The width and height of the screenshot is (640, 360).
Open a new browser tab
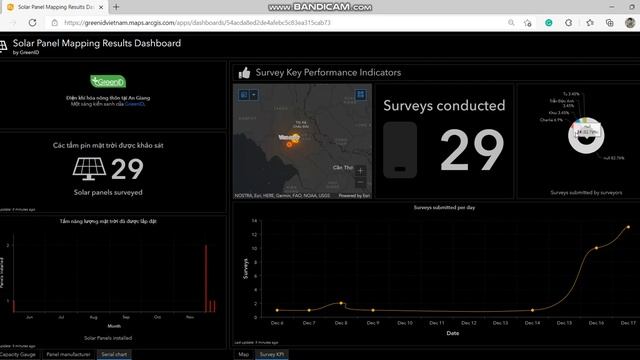(116, 7)
